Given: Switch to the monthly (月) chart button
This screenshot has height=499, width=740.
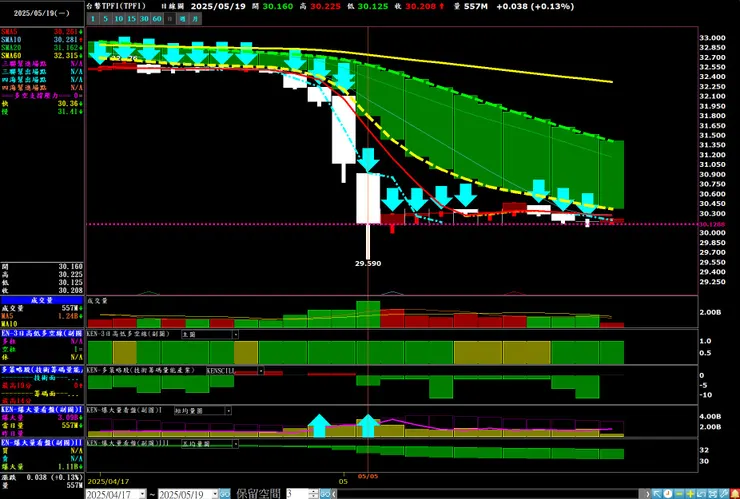Looking at the screenshot, I should (195, 19).
